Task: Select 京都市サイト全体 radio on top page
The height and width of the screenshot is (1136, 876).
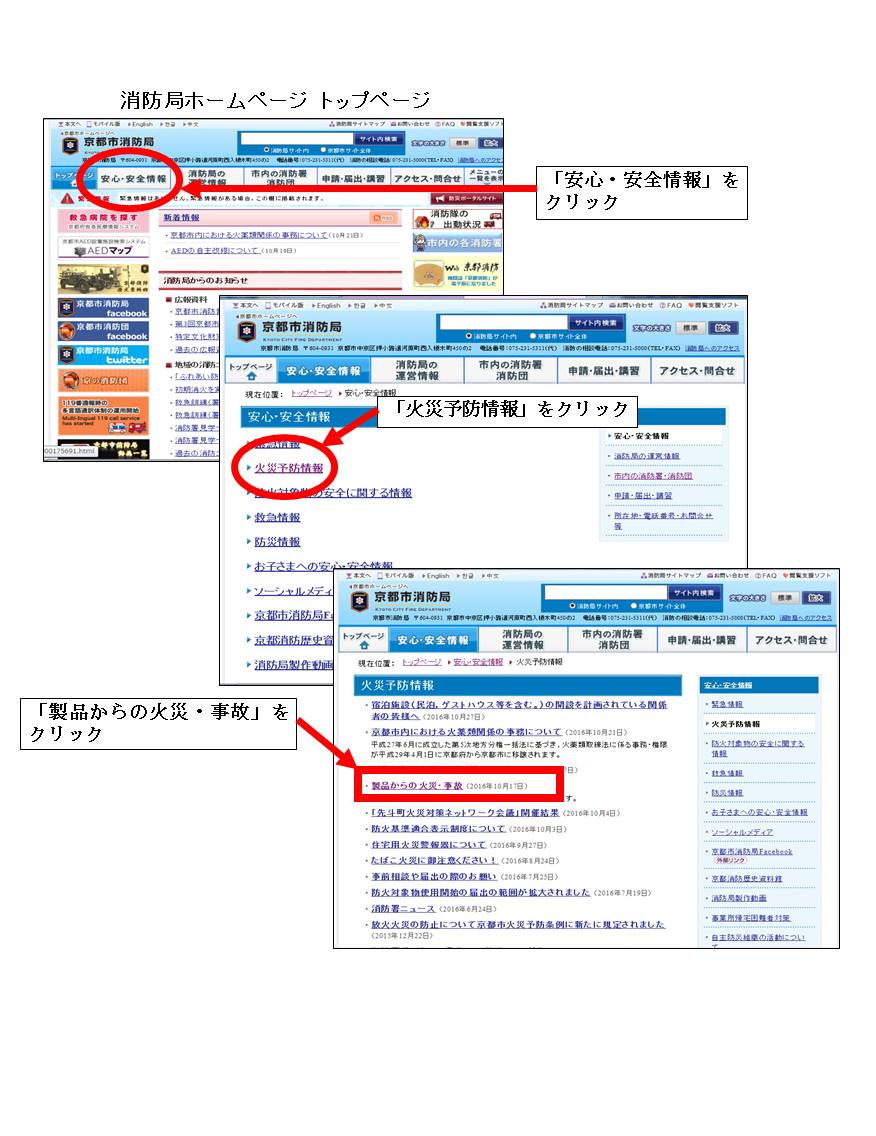Action: [x=323, y=150]
